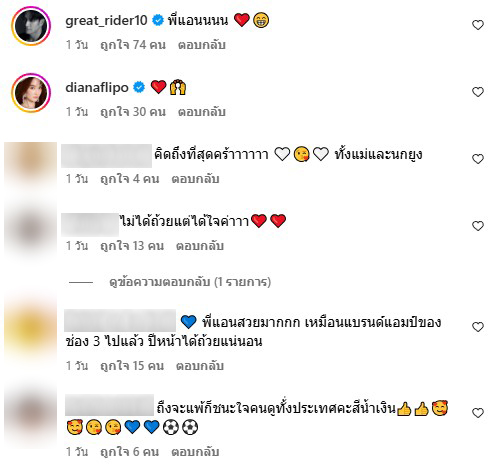This screenshot has height=469, width=495.
Task: Open dianaflipo's profile picture
Action: [31, 93]
